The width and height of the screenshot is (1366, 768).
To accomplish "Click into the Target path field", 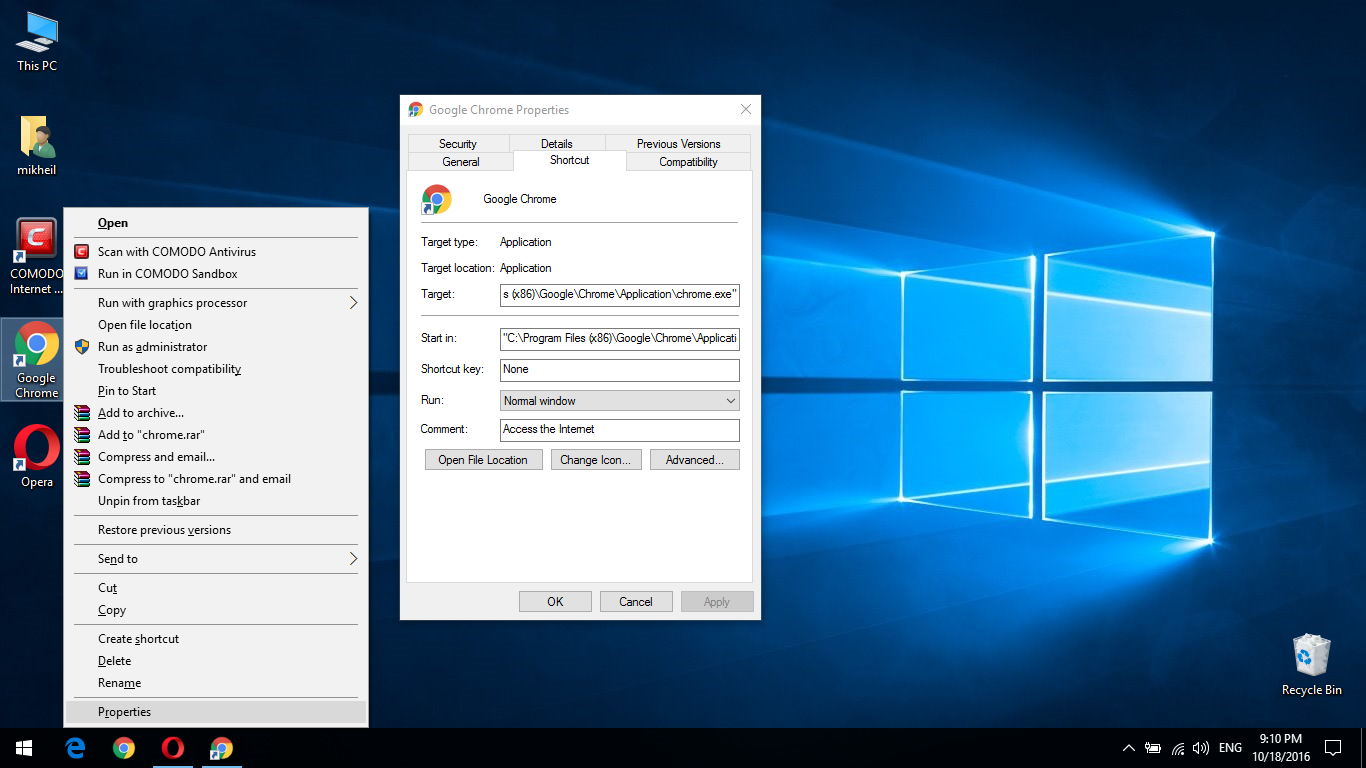I will tap(619, 294).
